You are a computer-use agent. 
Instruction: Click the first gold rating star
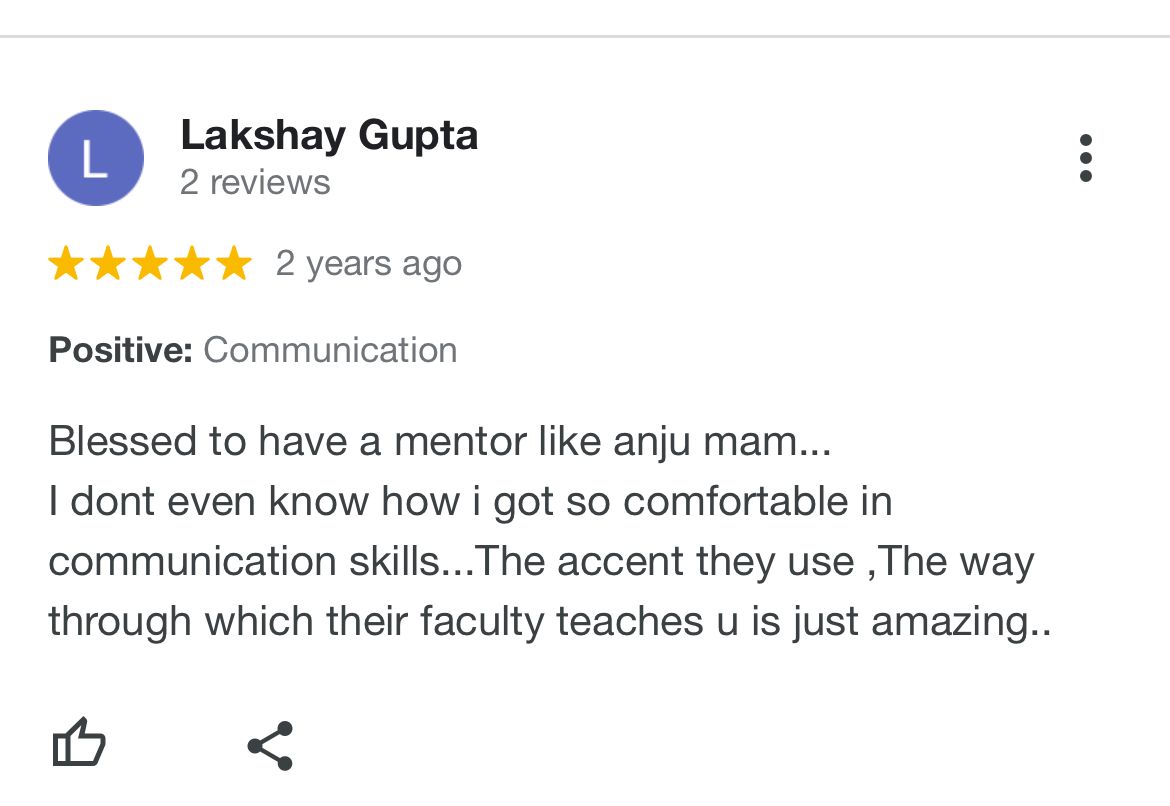(66, 264)
